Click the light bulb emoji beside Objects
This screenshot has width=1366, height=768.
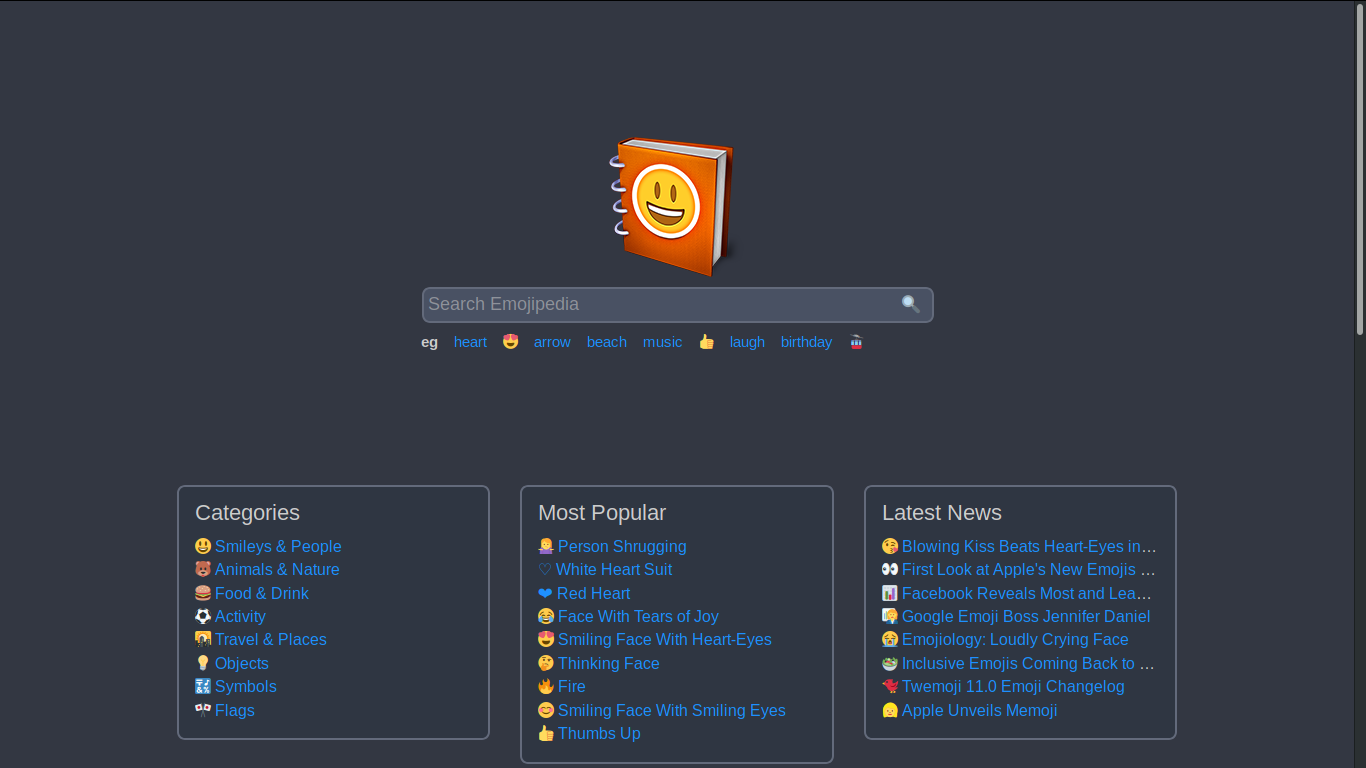(203, 663)
